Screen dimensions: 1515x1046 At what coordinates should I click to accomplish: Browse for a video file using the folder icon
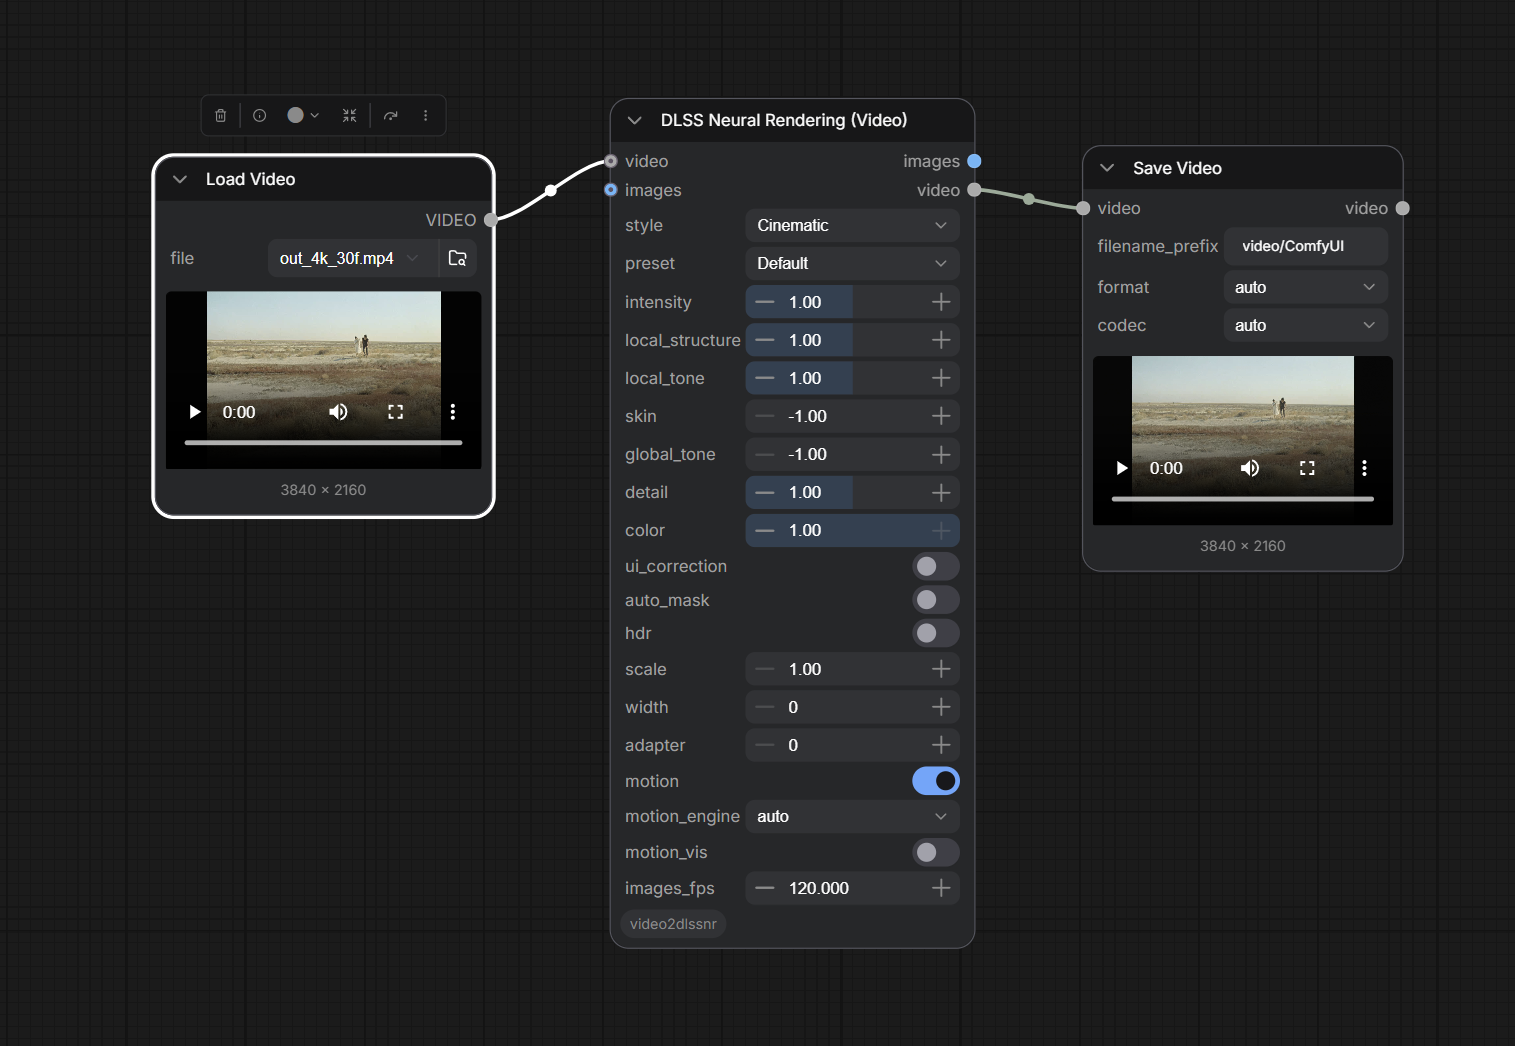pos(458,258)
